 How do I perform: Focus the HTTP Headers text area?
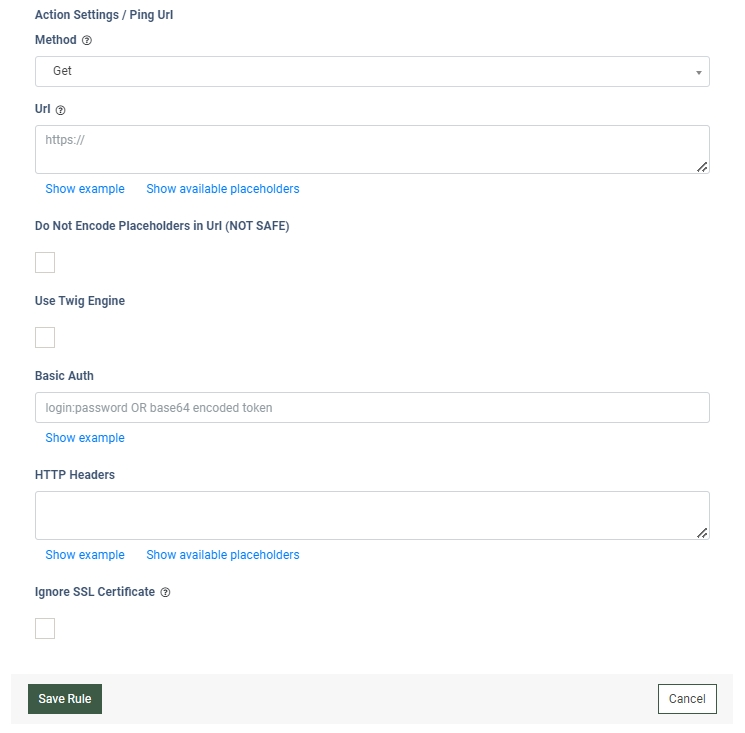(371, 515)
